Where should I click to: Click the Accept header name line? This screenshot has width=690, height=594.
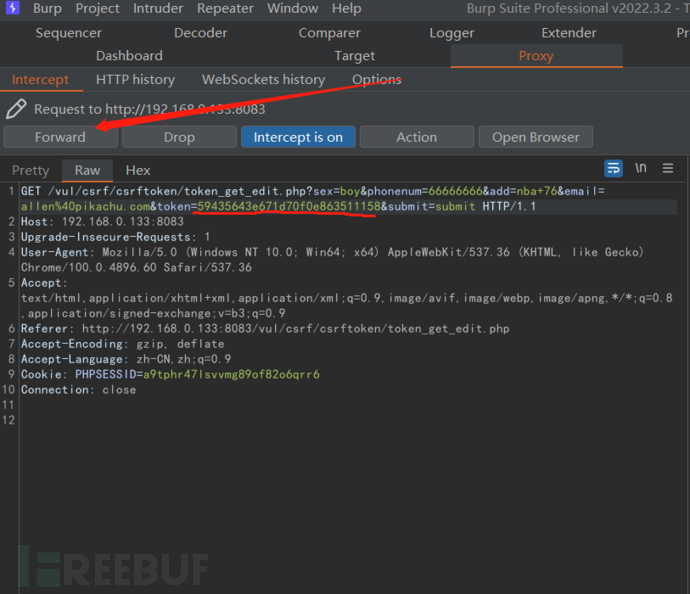point(44,282)
